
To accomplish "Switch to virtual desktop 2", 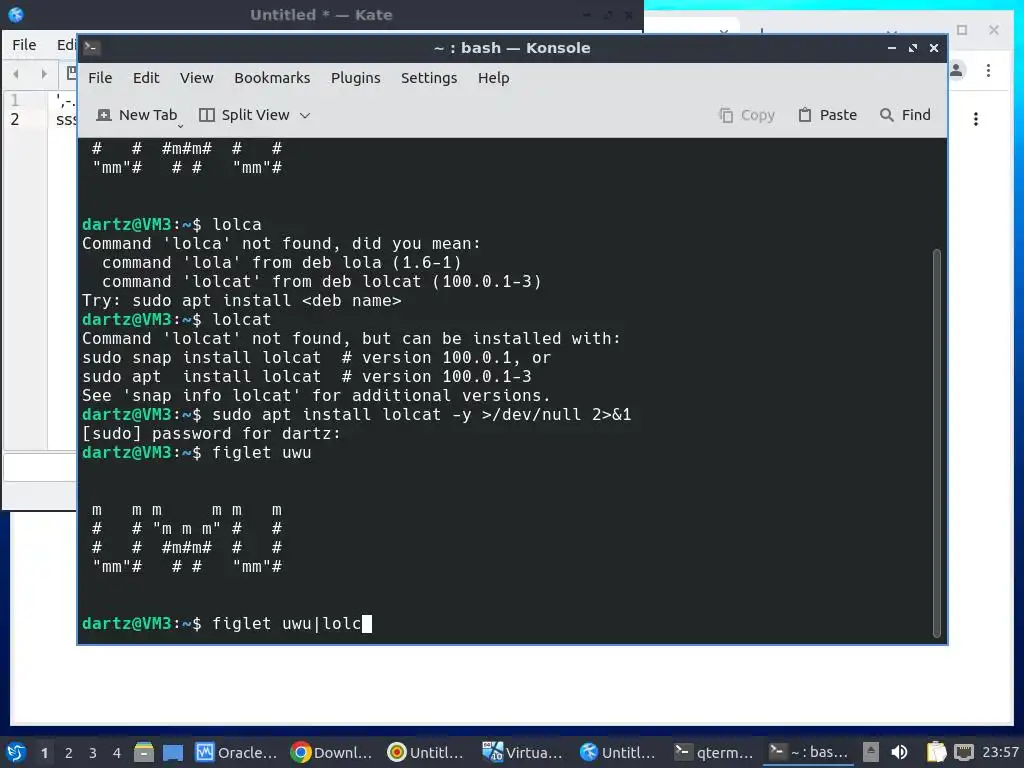I will tap(69, 753).
